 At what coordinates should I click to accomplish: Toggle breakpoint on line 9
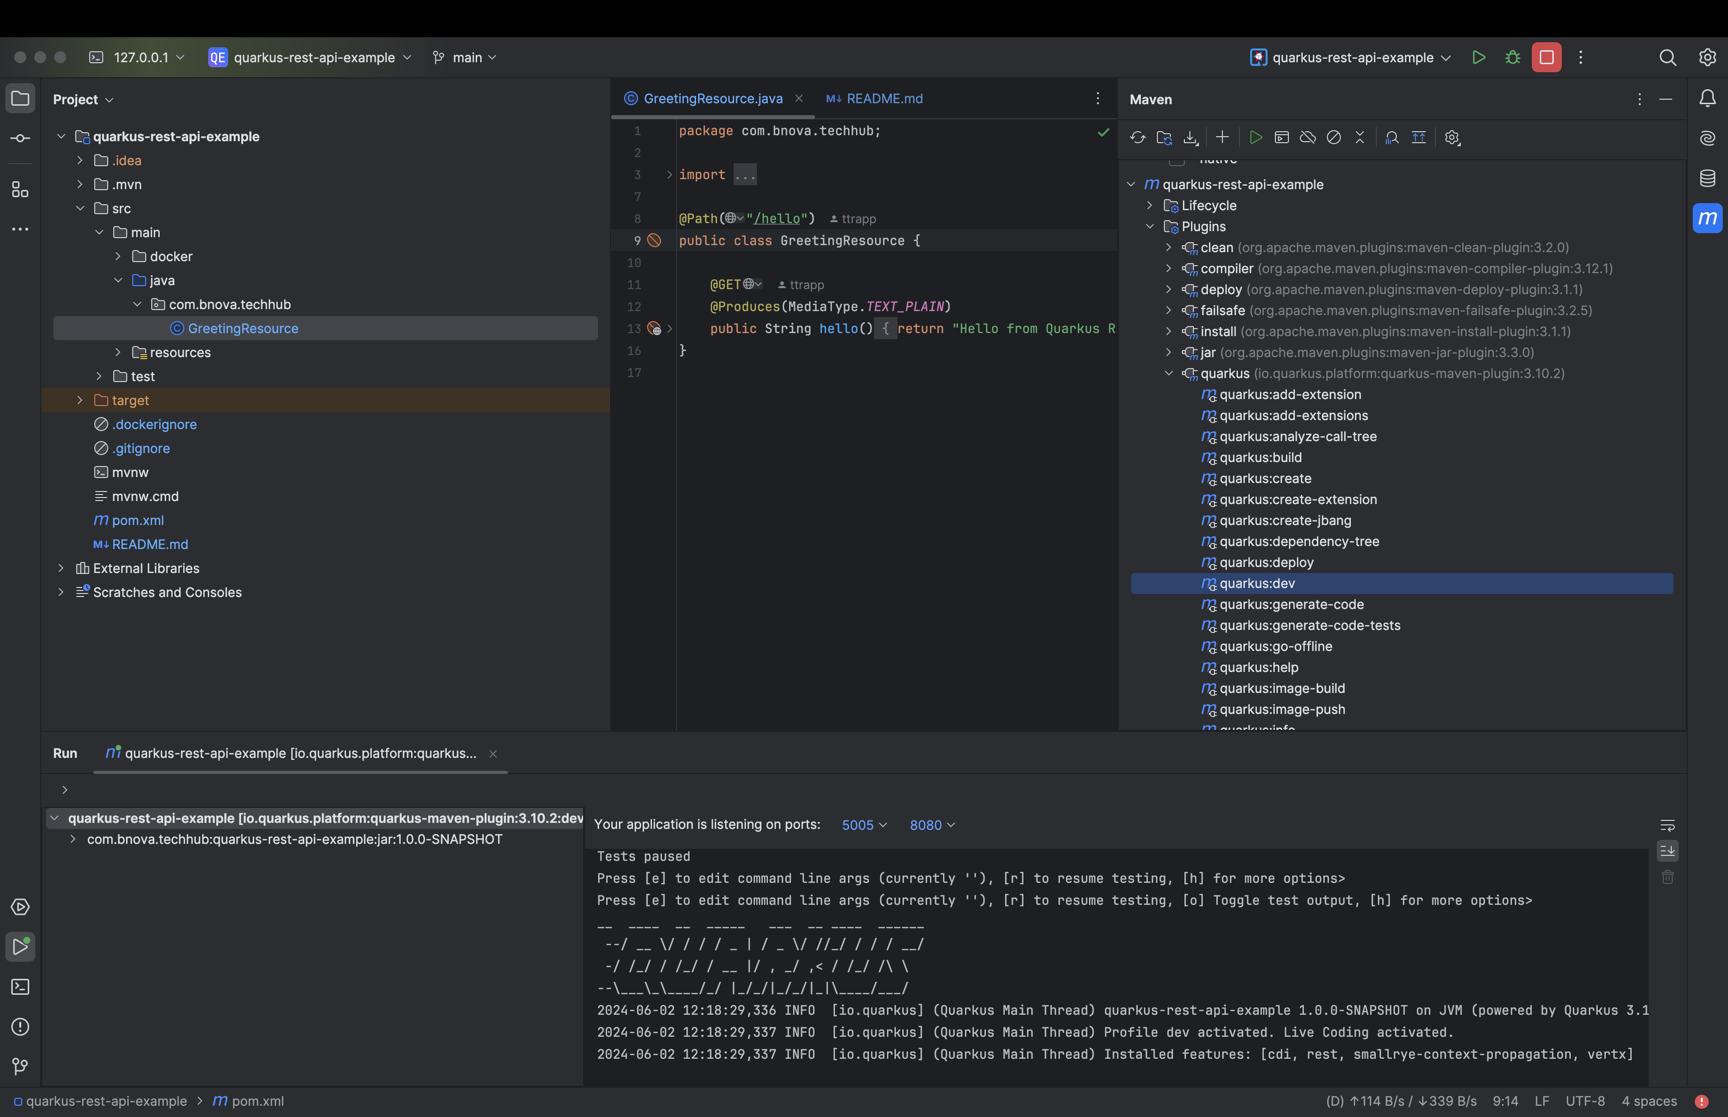click(654, 241)
